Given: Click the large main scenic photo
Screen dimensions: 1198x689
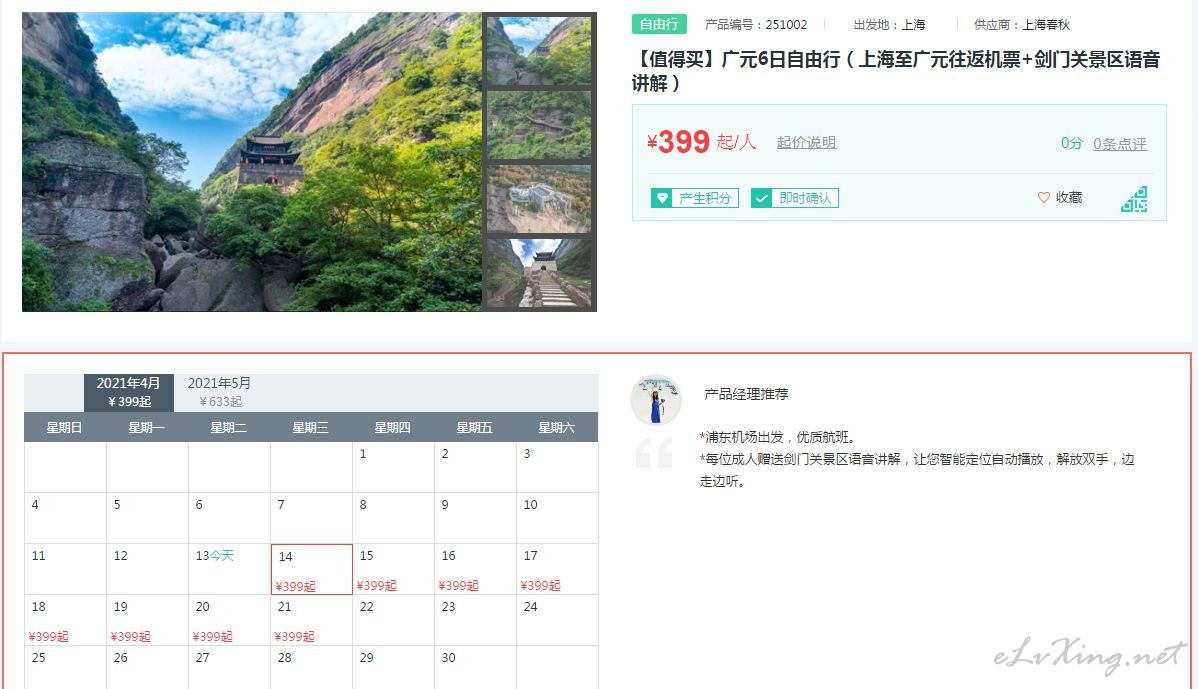Looking at the screenshot, I should tap(252, 162).
